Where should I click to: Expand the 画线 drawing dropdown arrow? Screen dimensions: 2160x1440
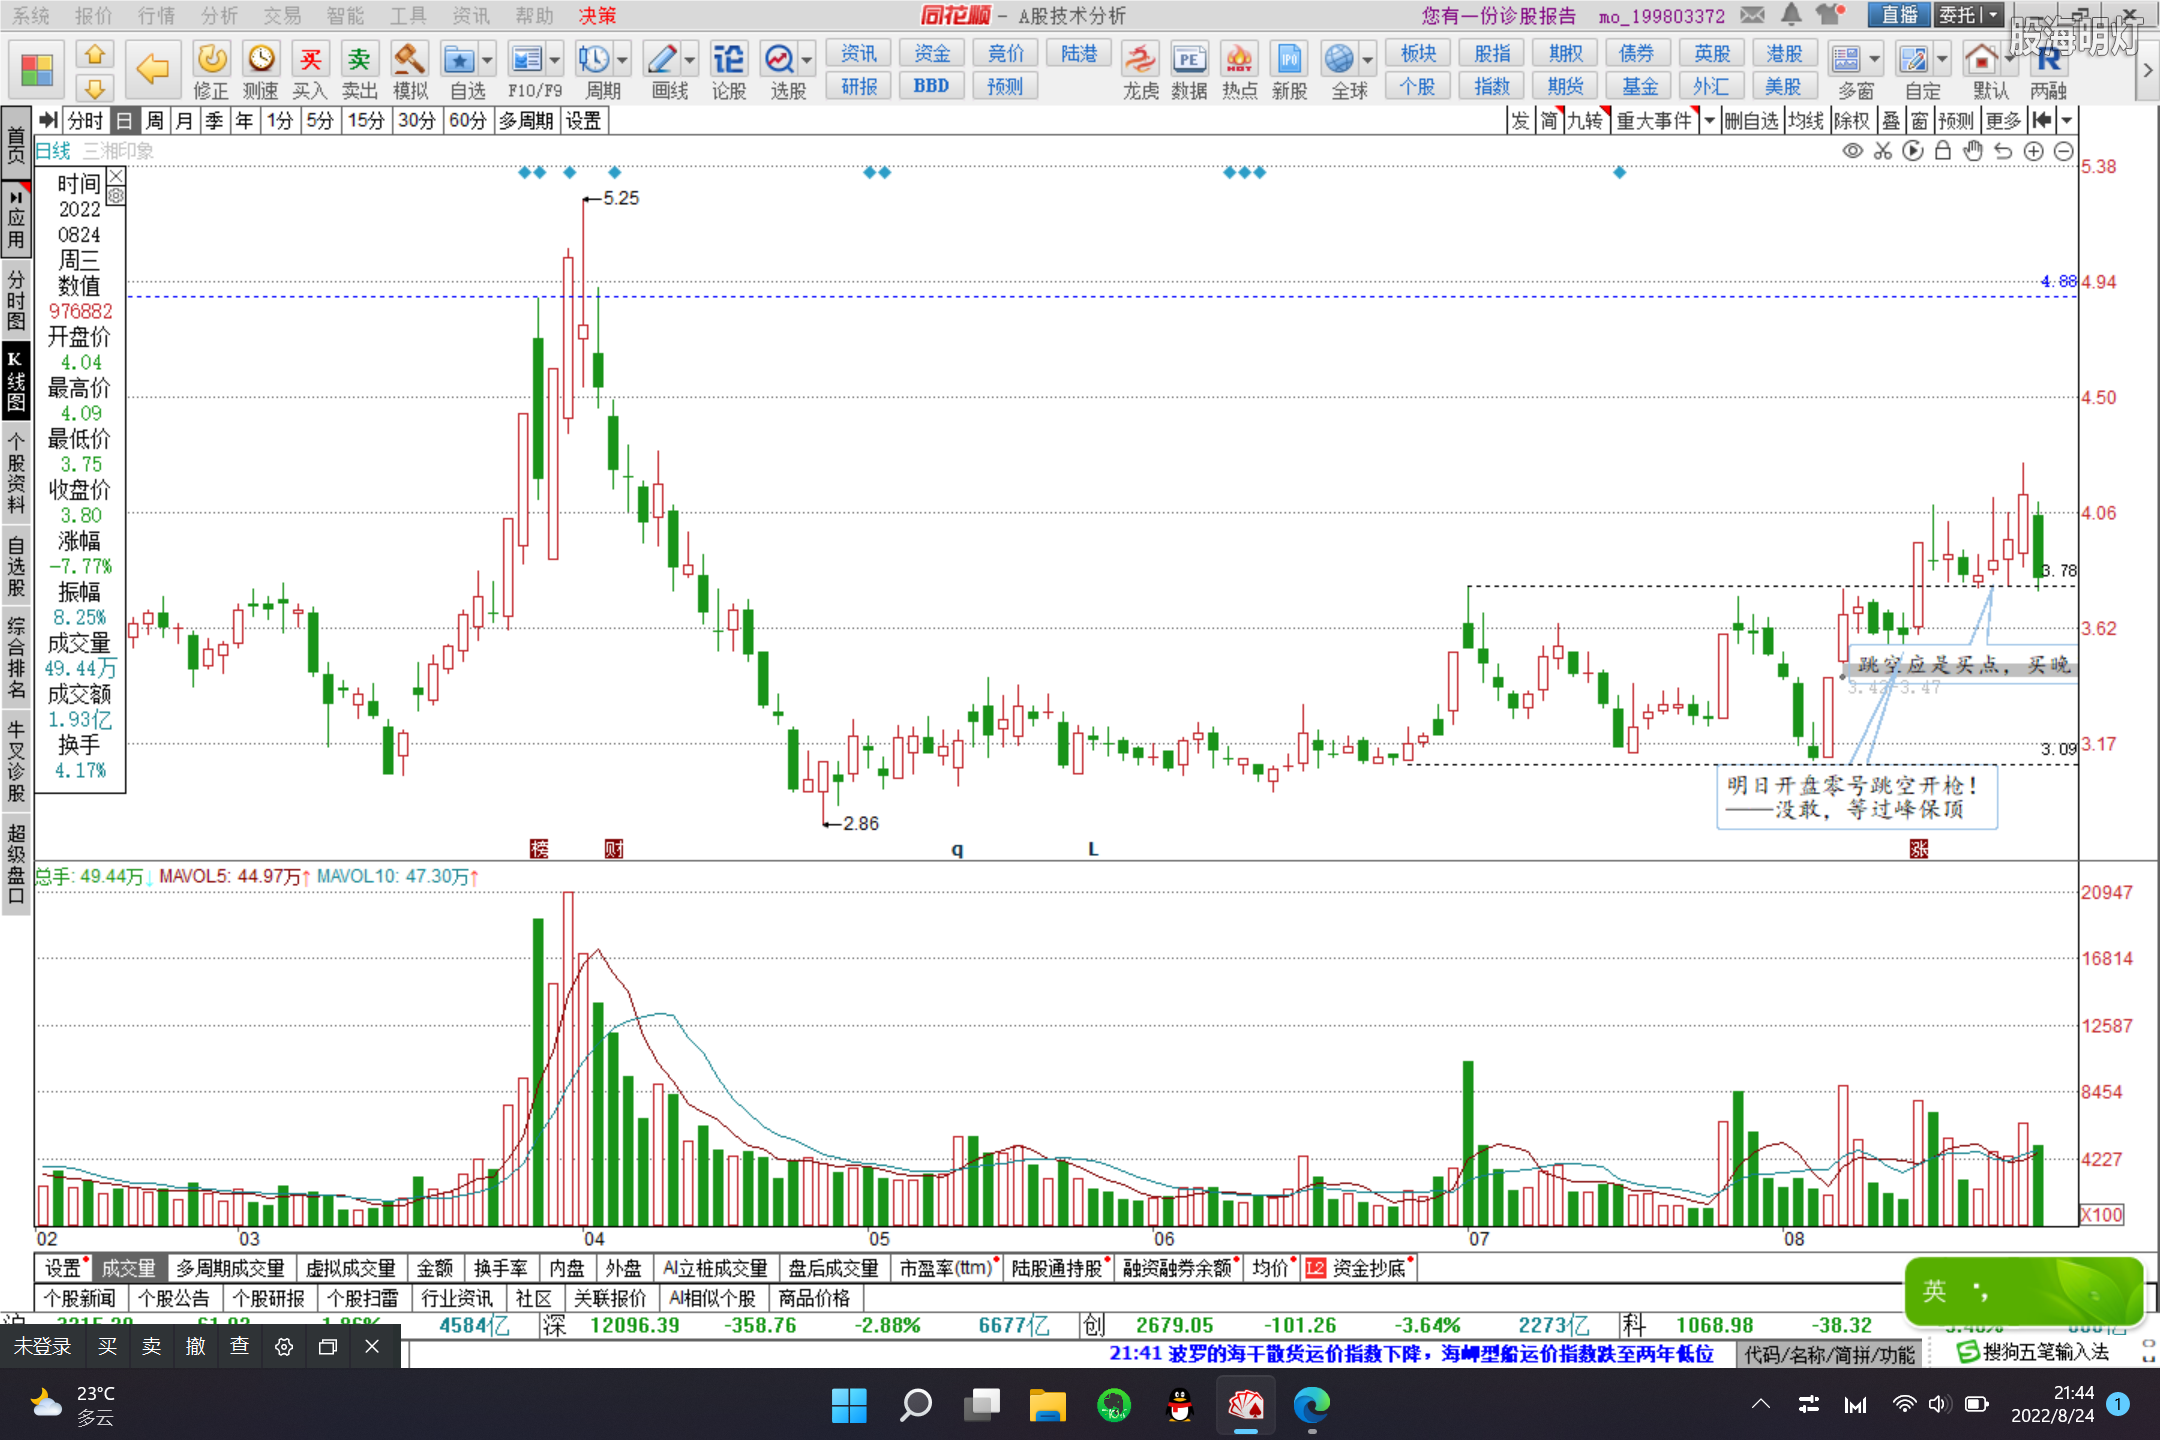pyautogui.click(x=689, y=60)
